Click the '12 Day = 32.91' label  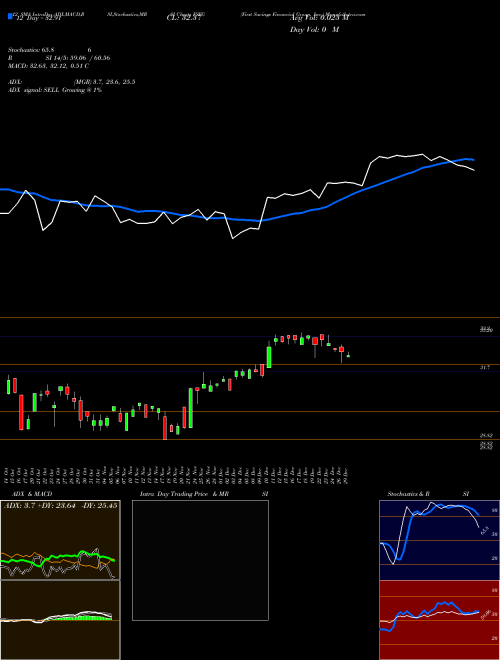pyautogui.click(x=38, y=18)
